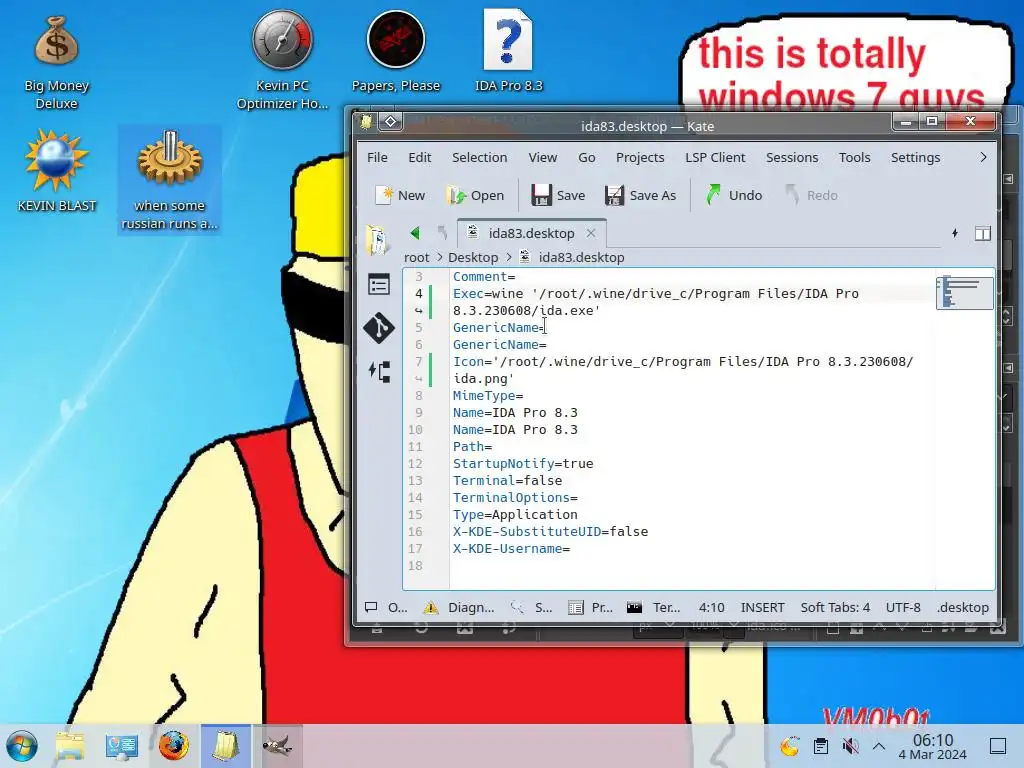Click the Open file toolbar button
The width and height of the screenshot is (1024, 768).
[475, 195]
